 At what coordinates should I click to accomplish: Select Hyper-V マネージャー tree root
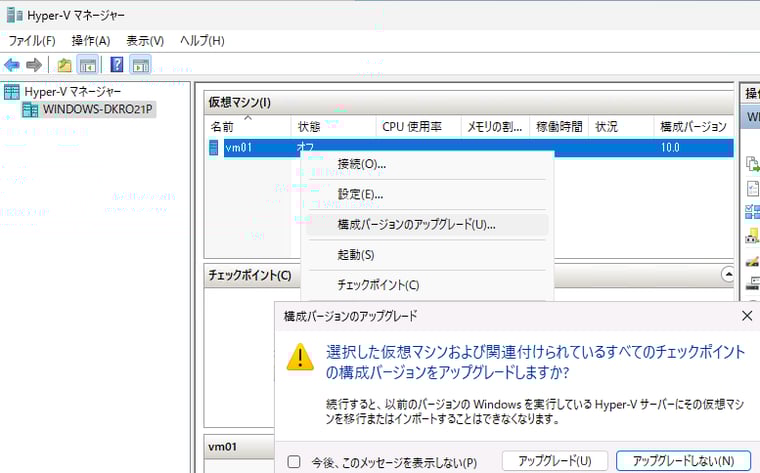click(x=73, y=92)
